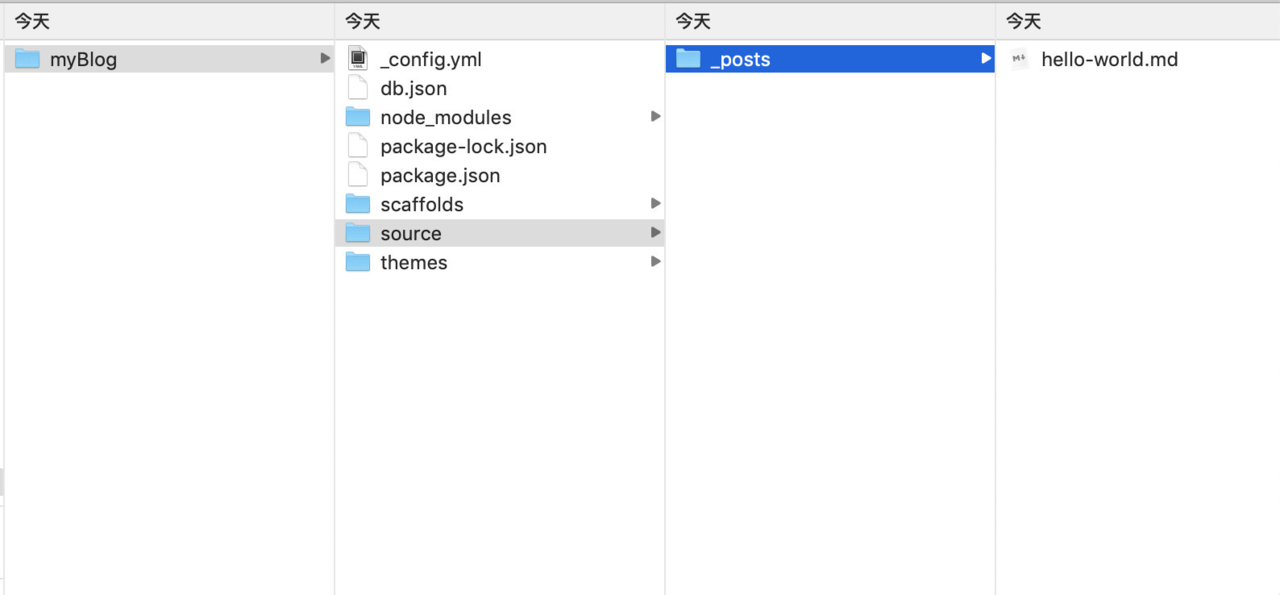Click the node_modules folder icon

(358, 117)
